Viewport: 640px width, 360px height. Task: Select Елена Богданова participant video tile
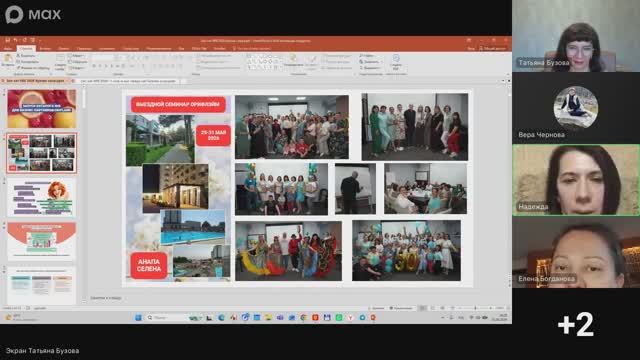(576, 252)
